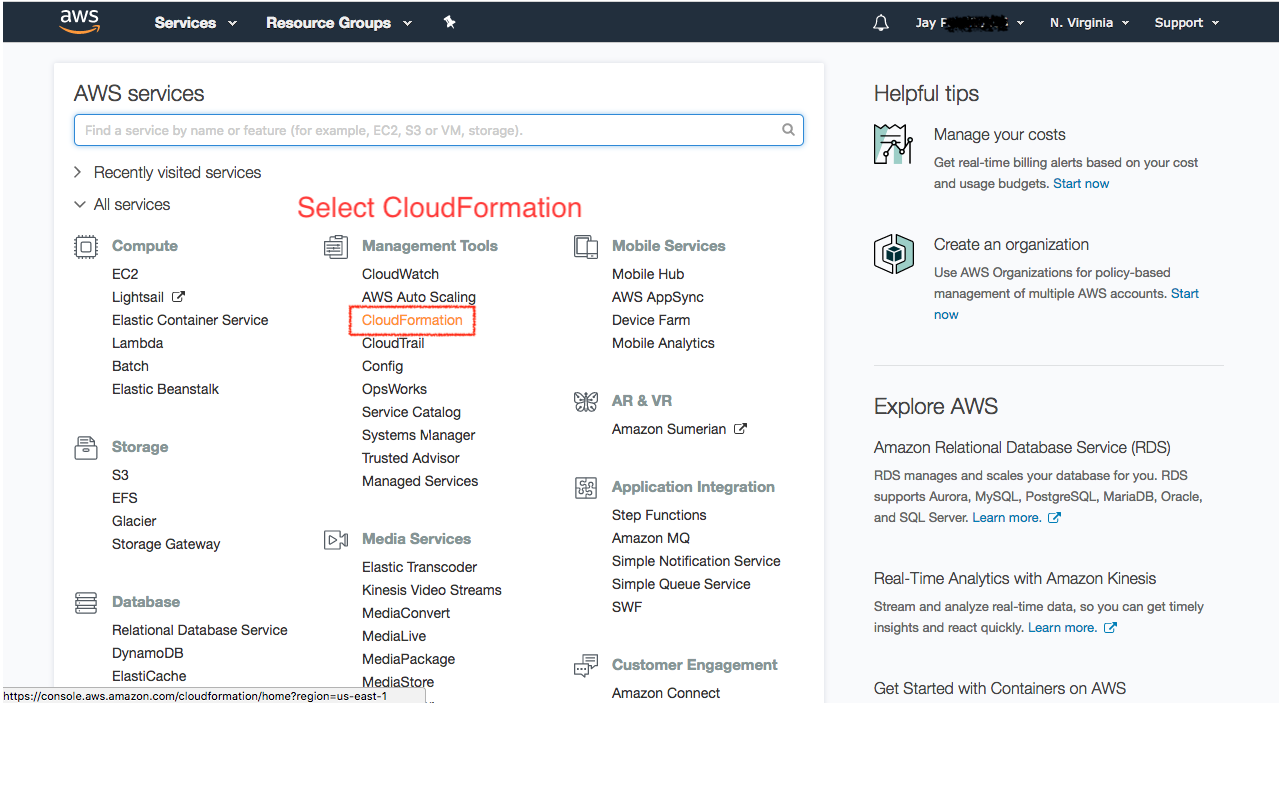Open Lambda service
Image resolution: width=1280 pixels, height=800 pixels.
tap(137, 343)
